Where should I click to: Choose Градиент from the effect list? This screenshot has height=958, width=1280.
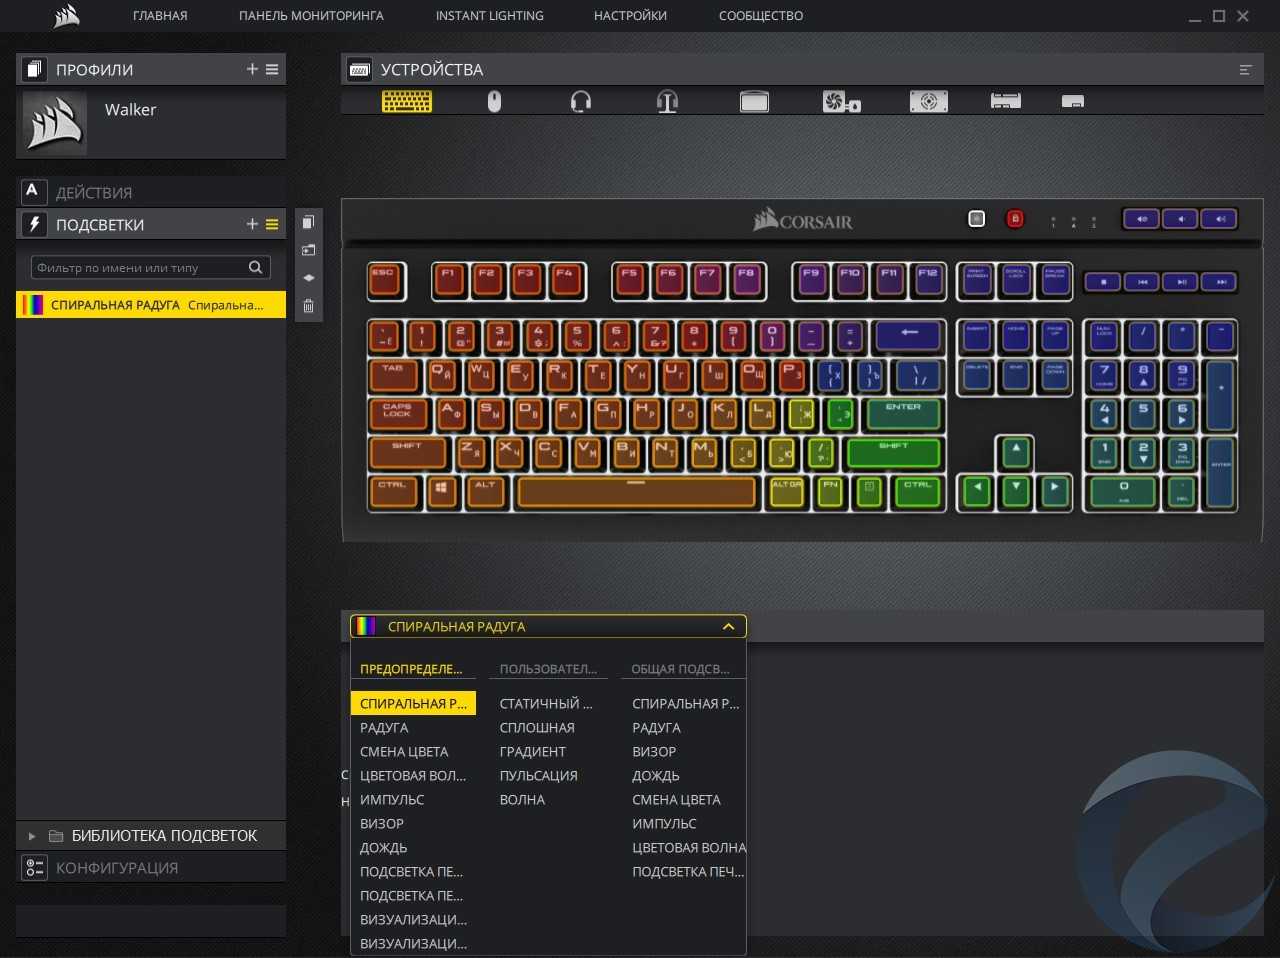pyautogui.click(x=533, y=752)
